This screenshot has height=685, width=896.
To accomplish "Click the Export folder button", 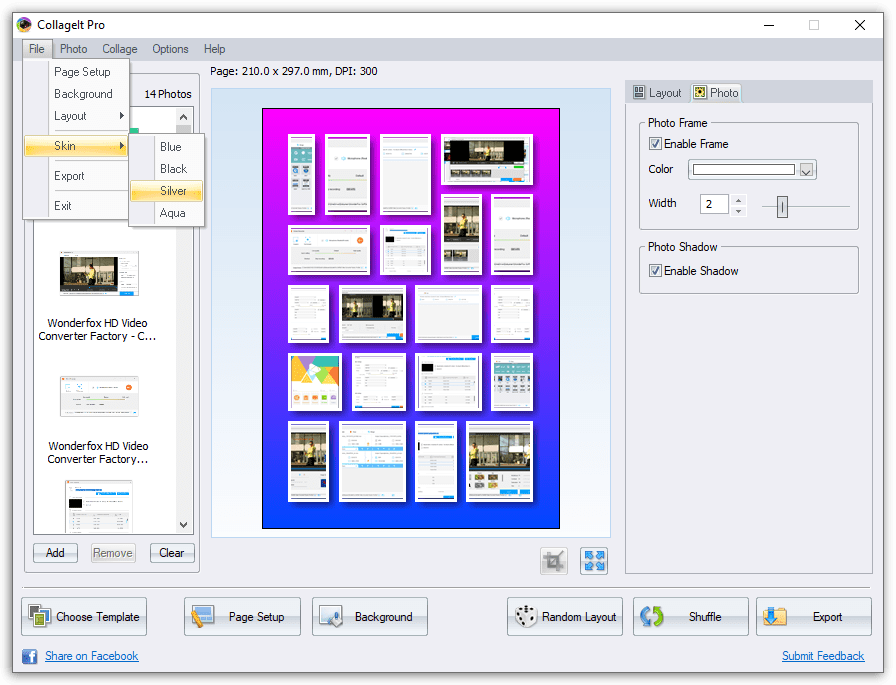I will click(x=813, y=617).
